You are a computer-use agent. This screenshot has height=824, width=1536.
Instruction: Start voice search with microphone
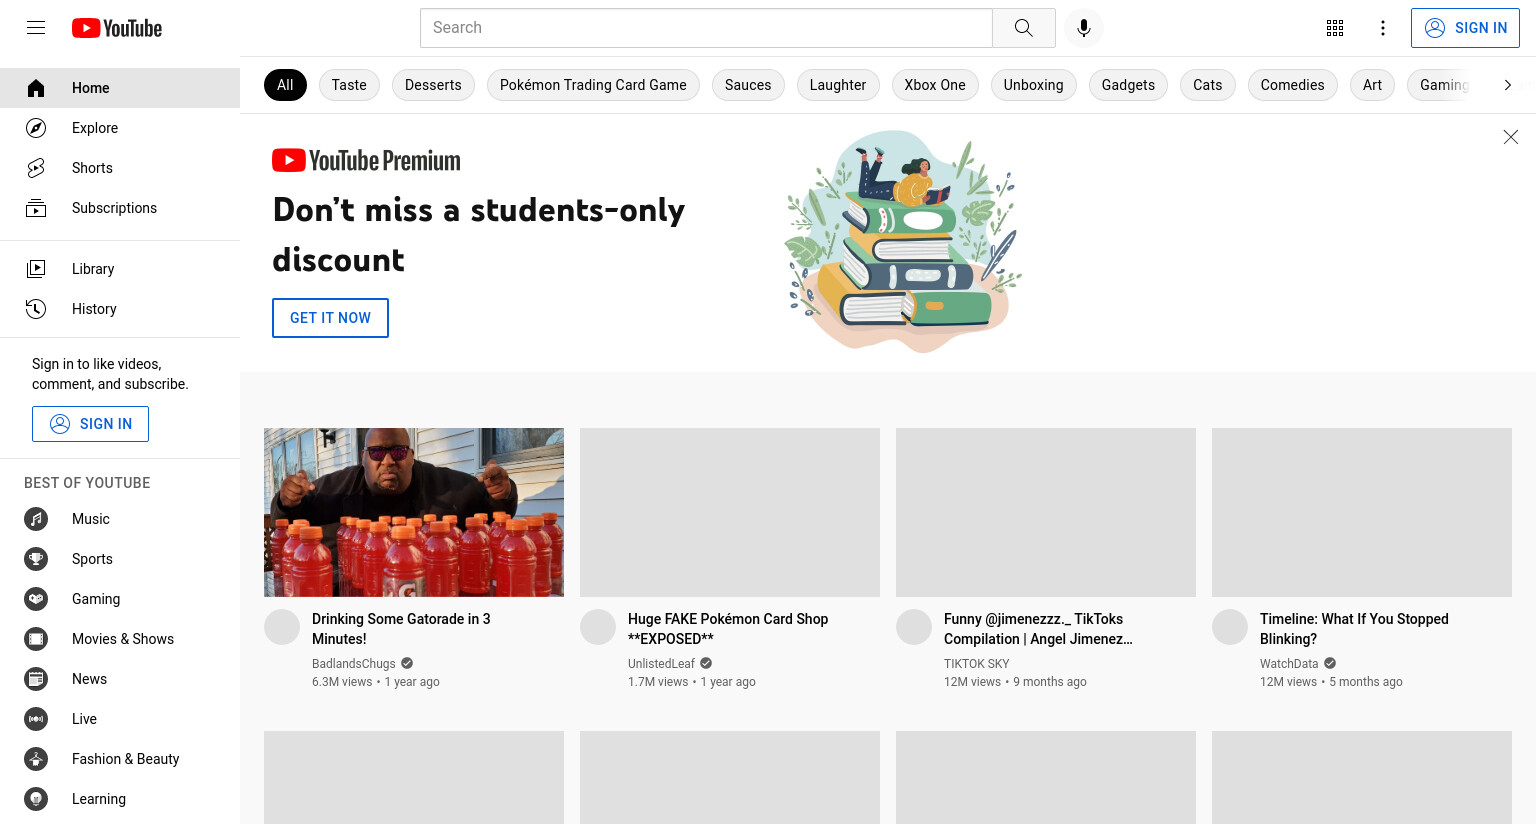[1084, 28]
